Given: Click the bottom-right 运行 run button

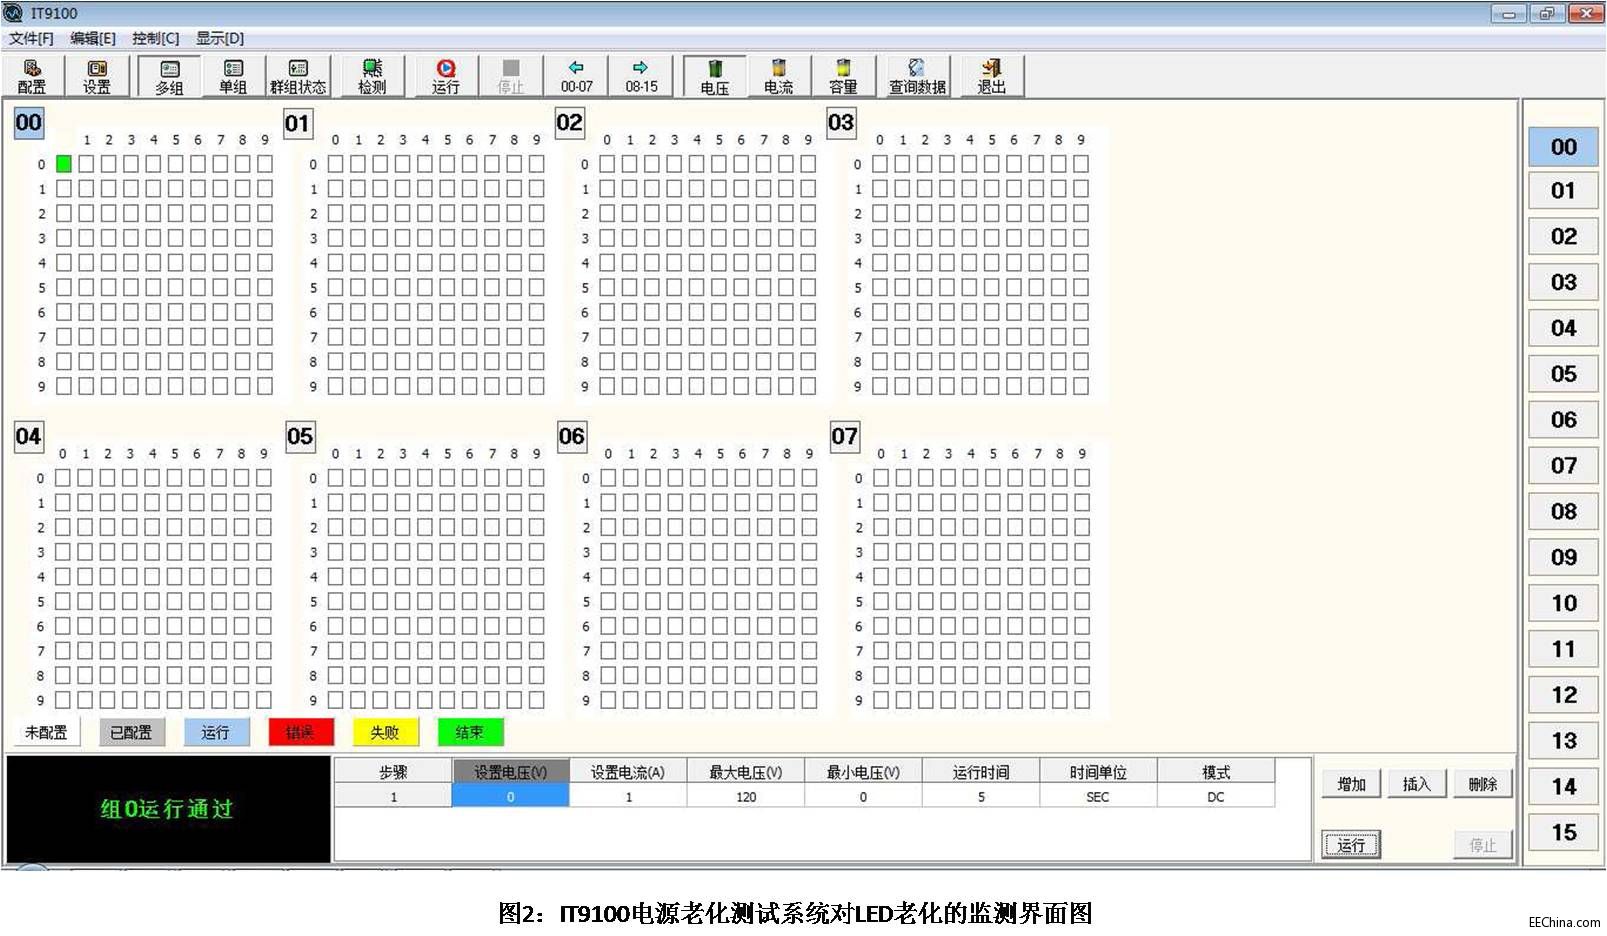Looking at the screenshot, I should pyautogui.click(x=1351, y=845).
